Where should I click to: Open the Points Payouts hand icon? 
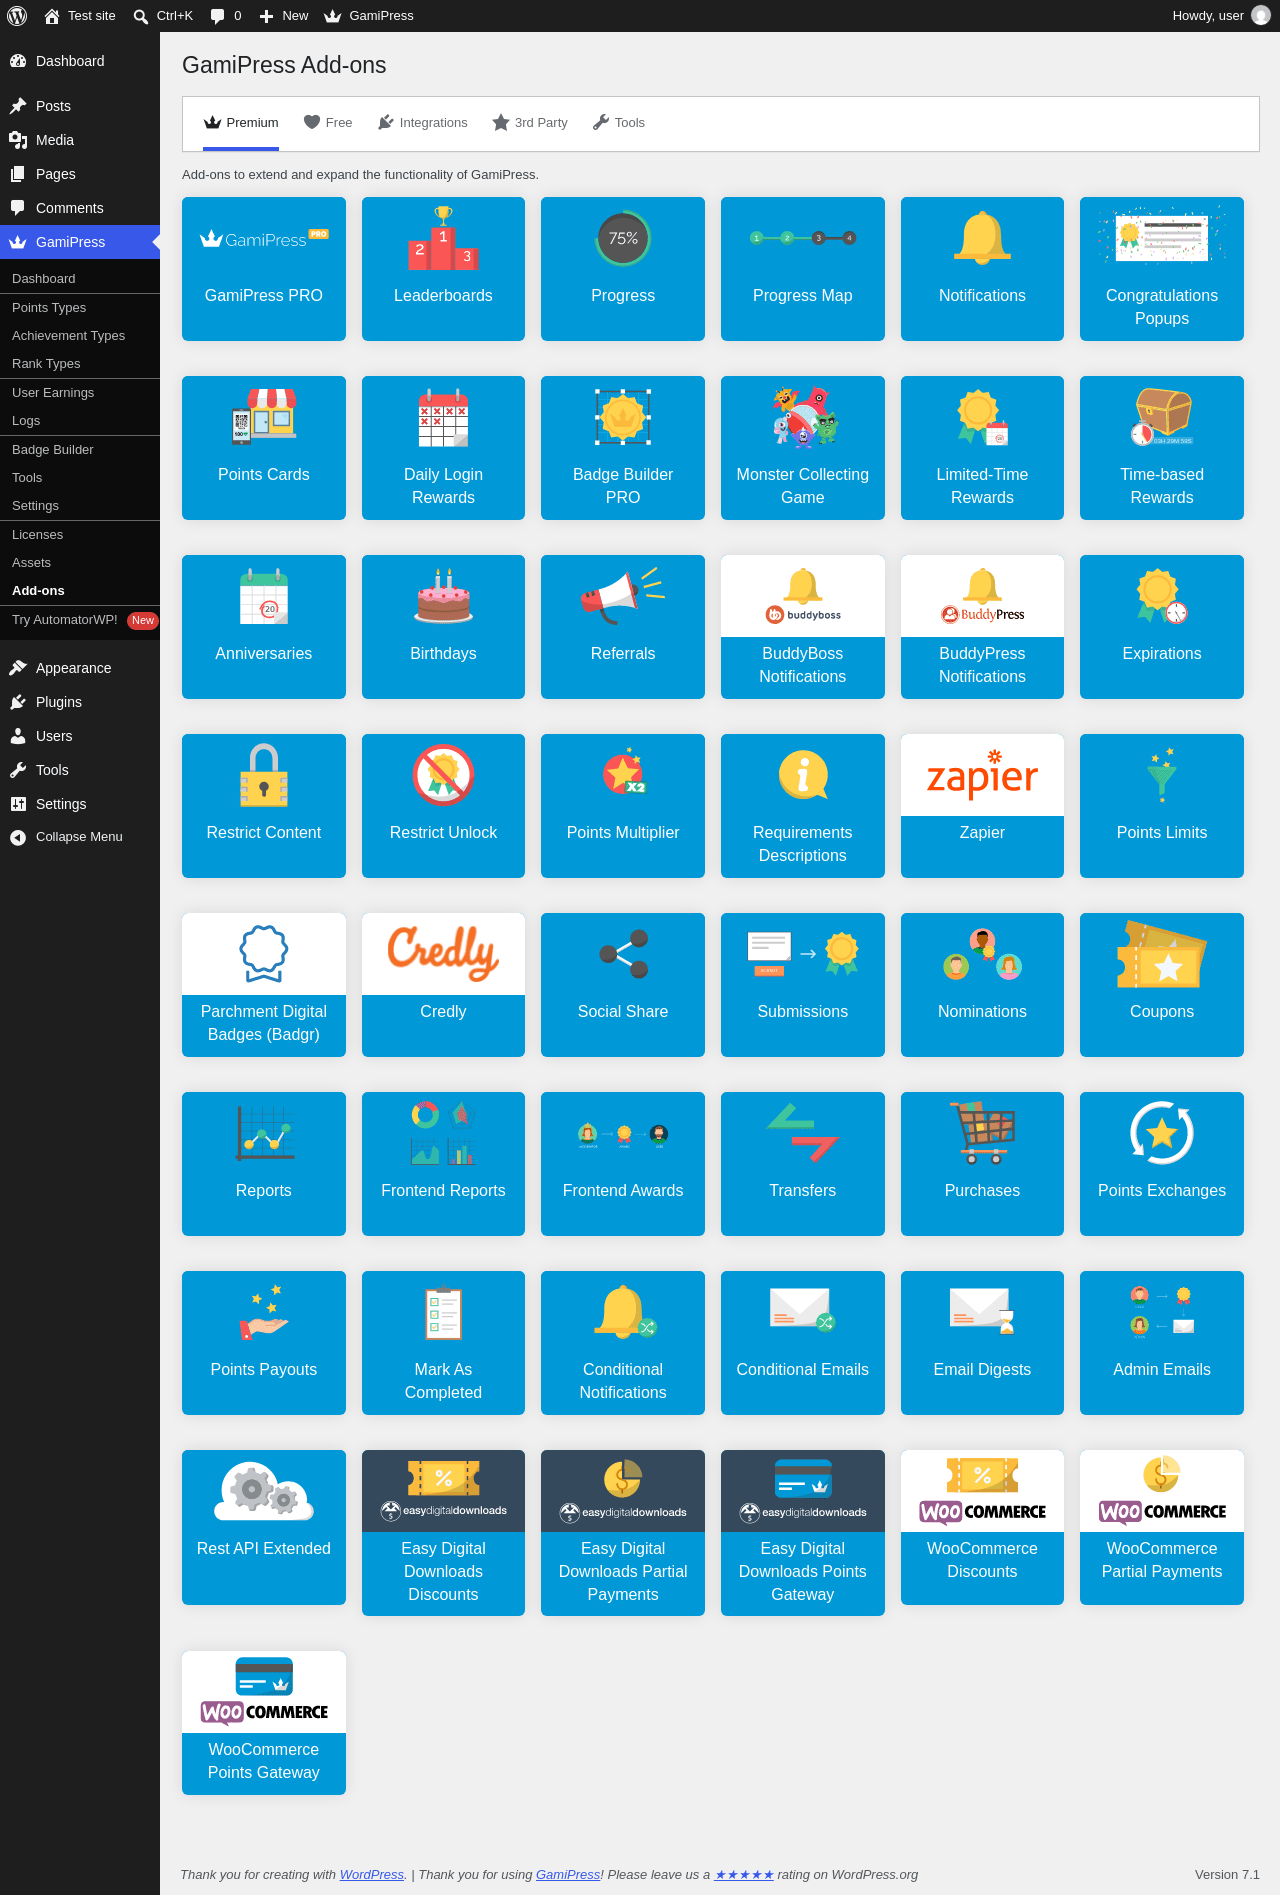point(264,1312)
